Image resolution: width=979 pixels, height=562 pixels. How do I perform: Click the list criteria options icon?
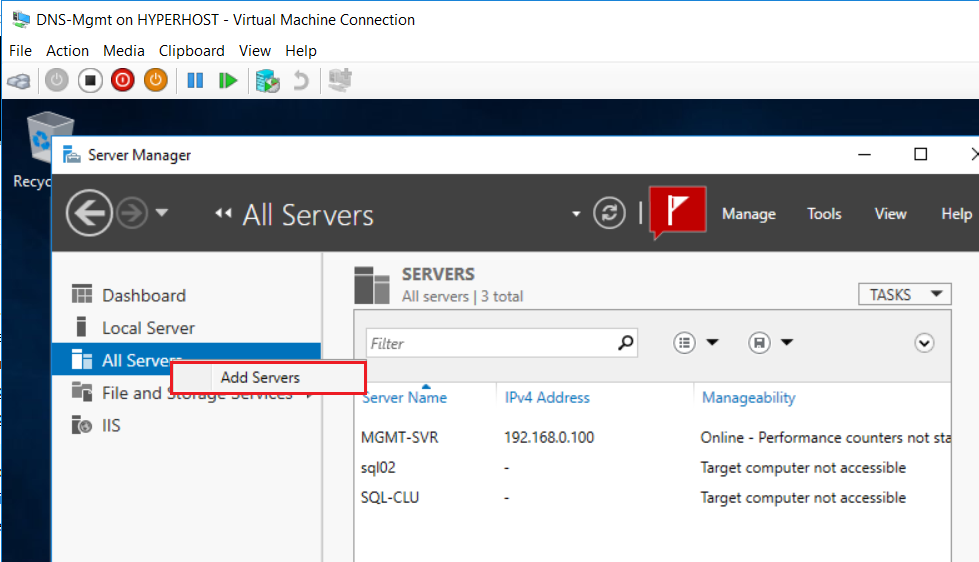[684, 343]
